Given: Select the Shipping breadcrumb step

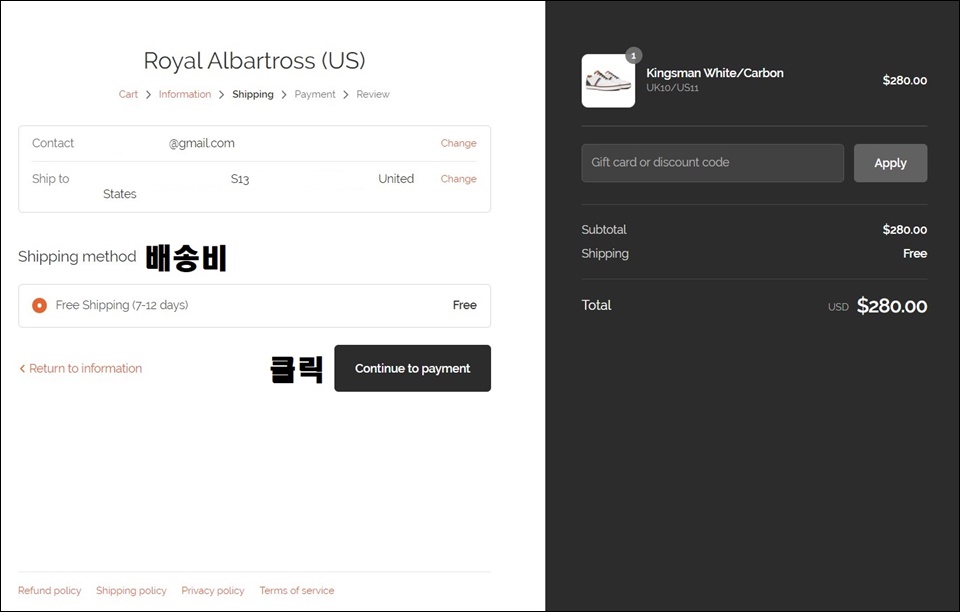Looking at the screenshot, I should click(253, 94).
